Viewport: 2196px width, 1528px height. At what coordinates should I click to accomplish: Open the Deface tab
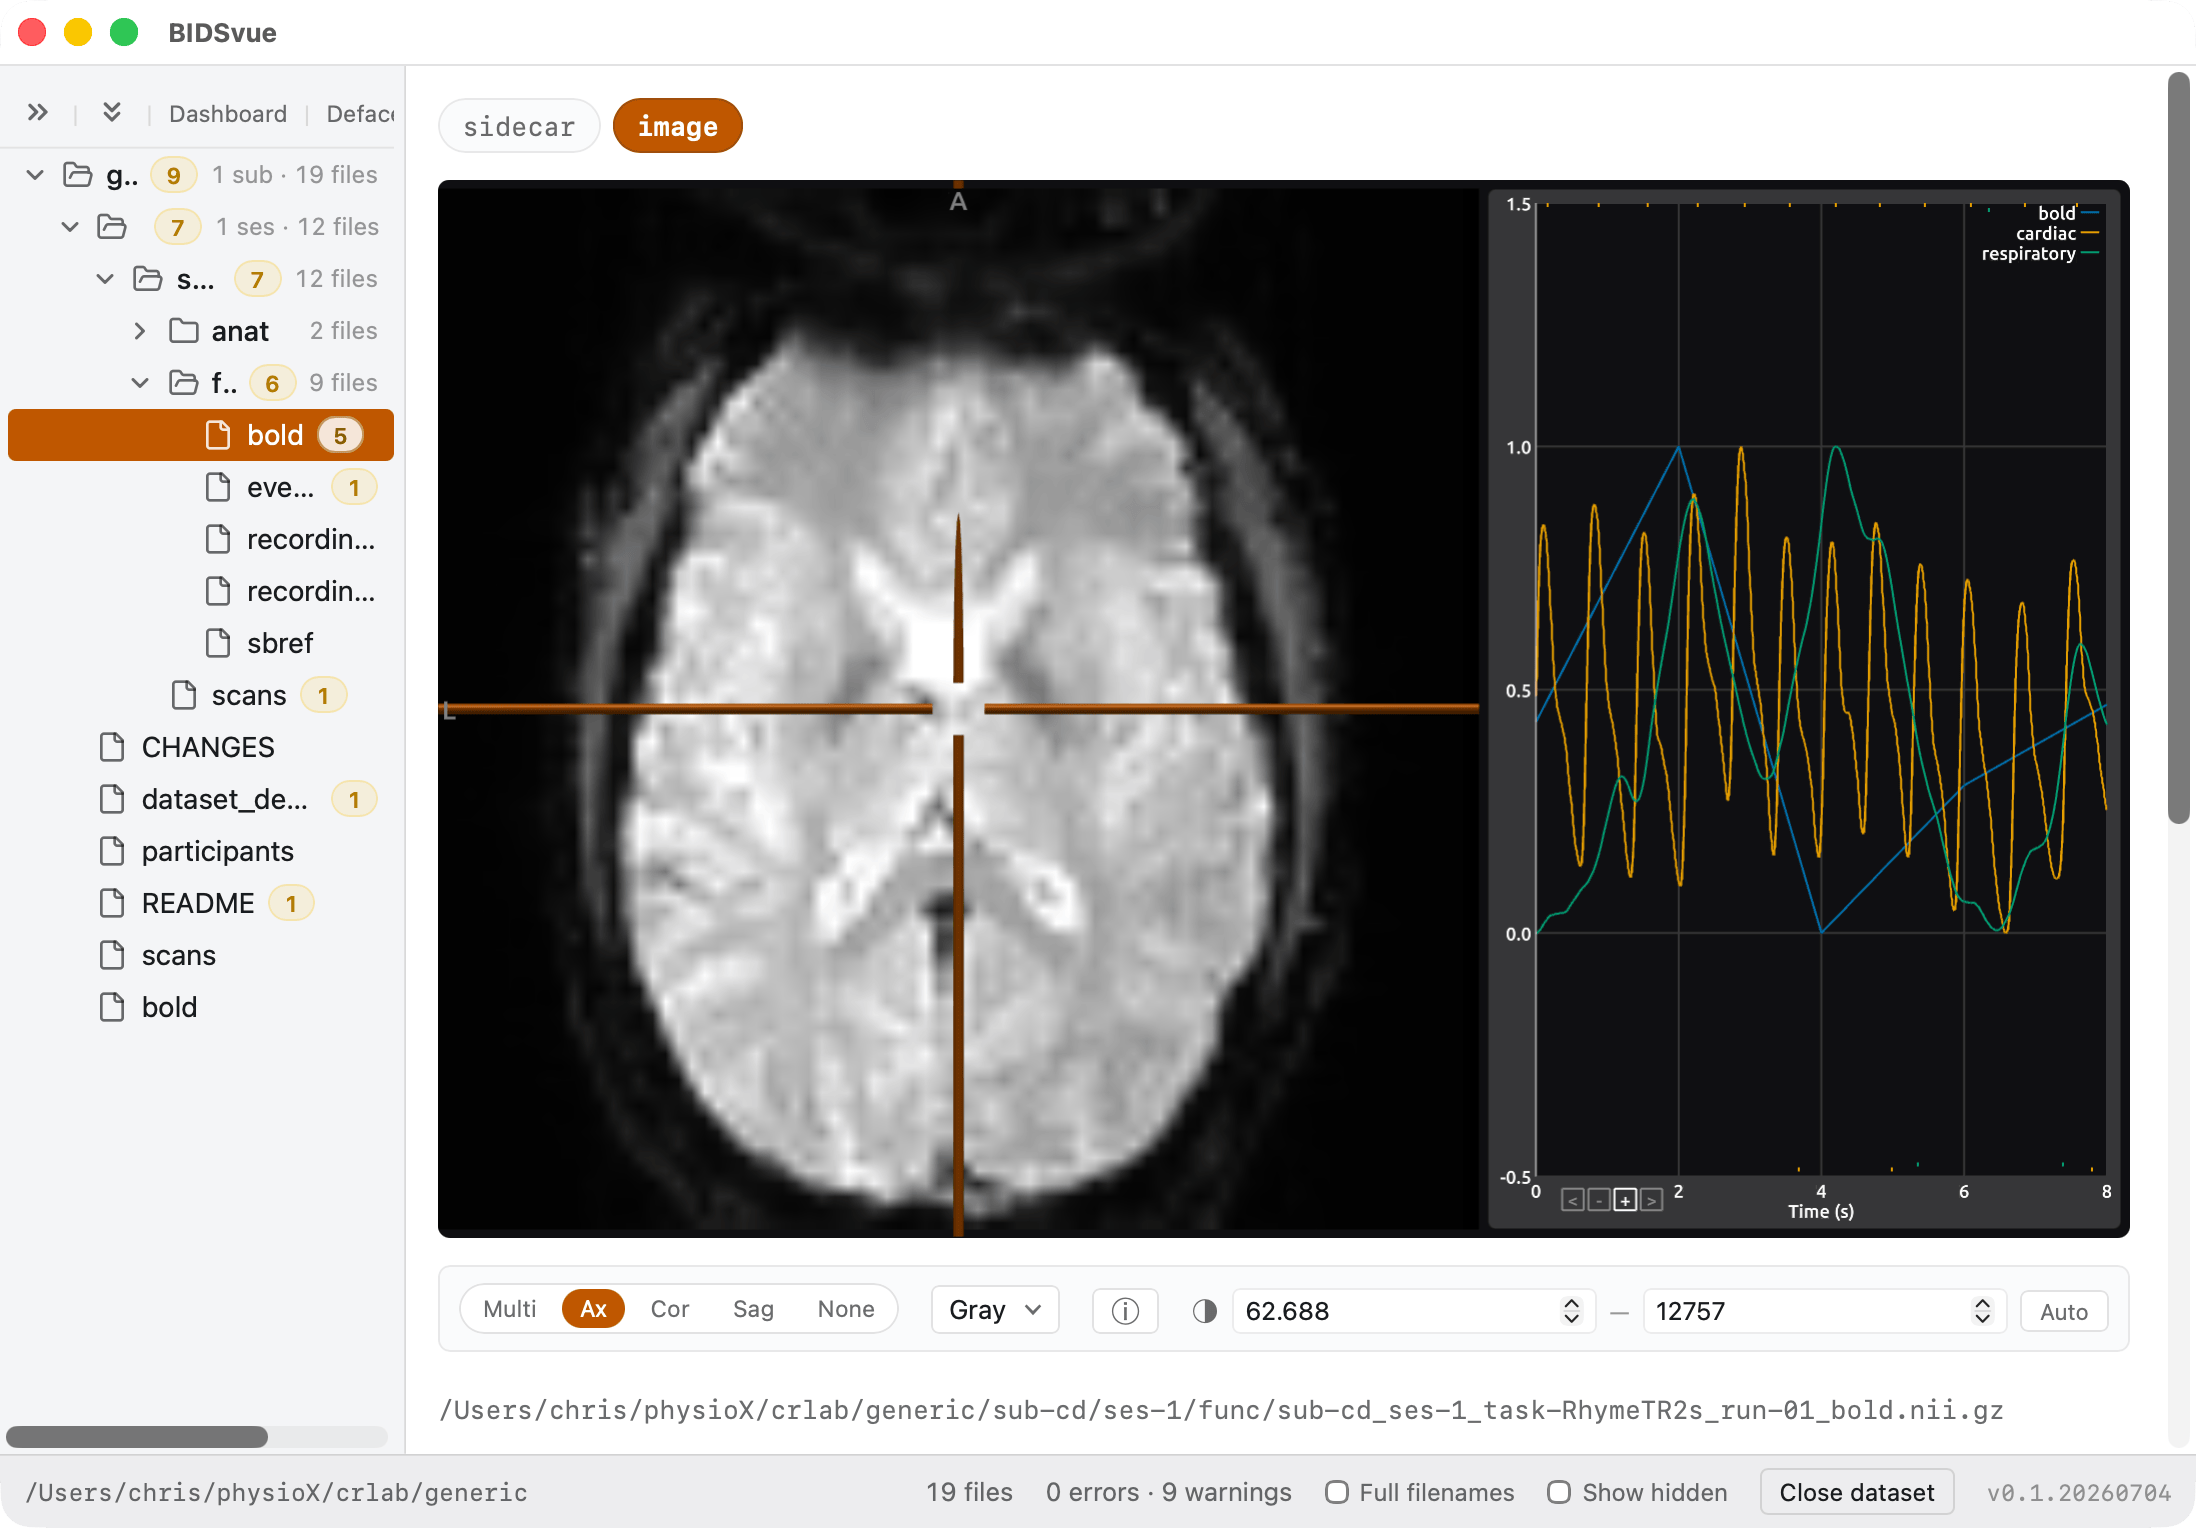tap(360, 114)
